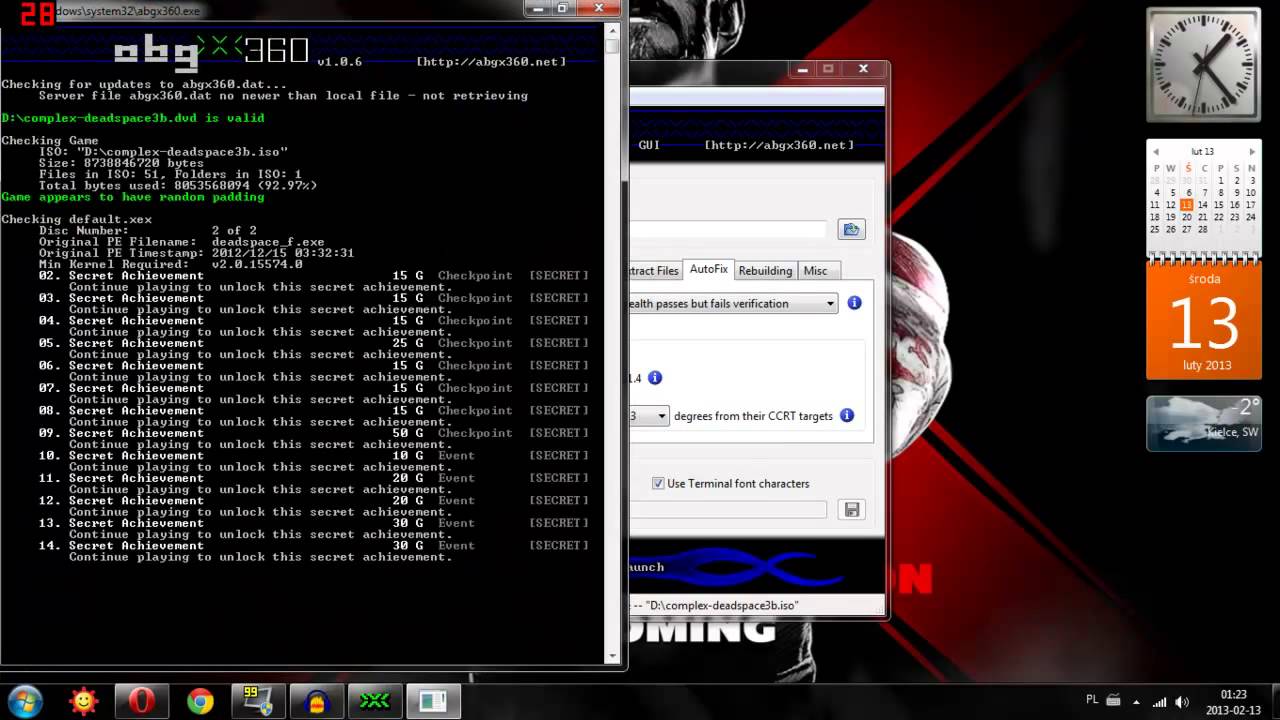The width and height of the screenshot is (1280, 720).
Task: Click the keyboard icon in system tray
Action: tap(1113, 700)
